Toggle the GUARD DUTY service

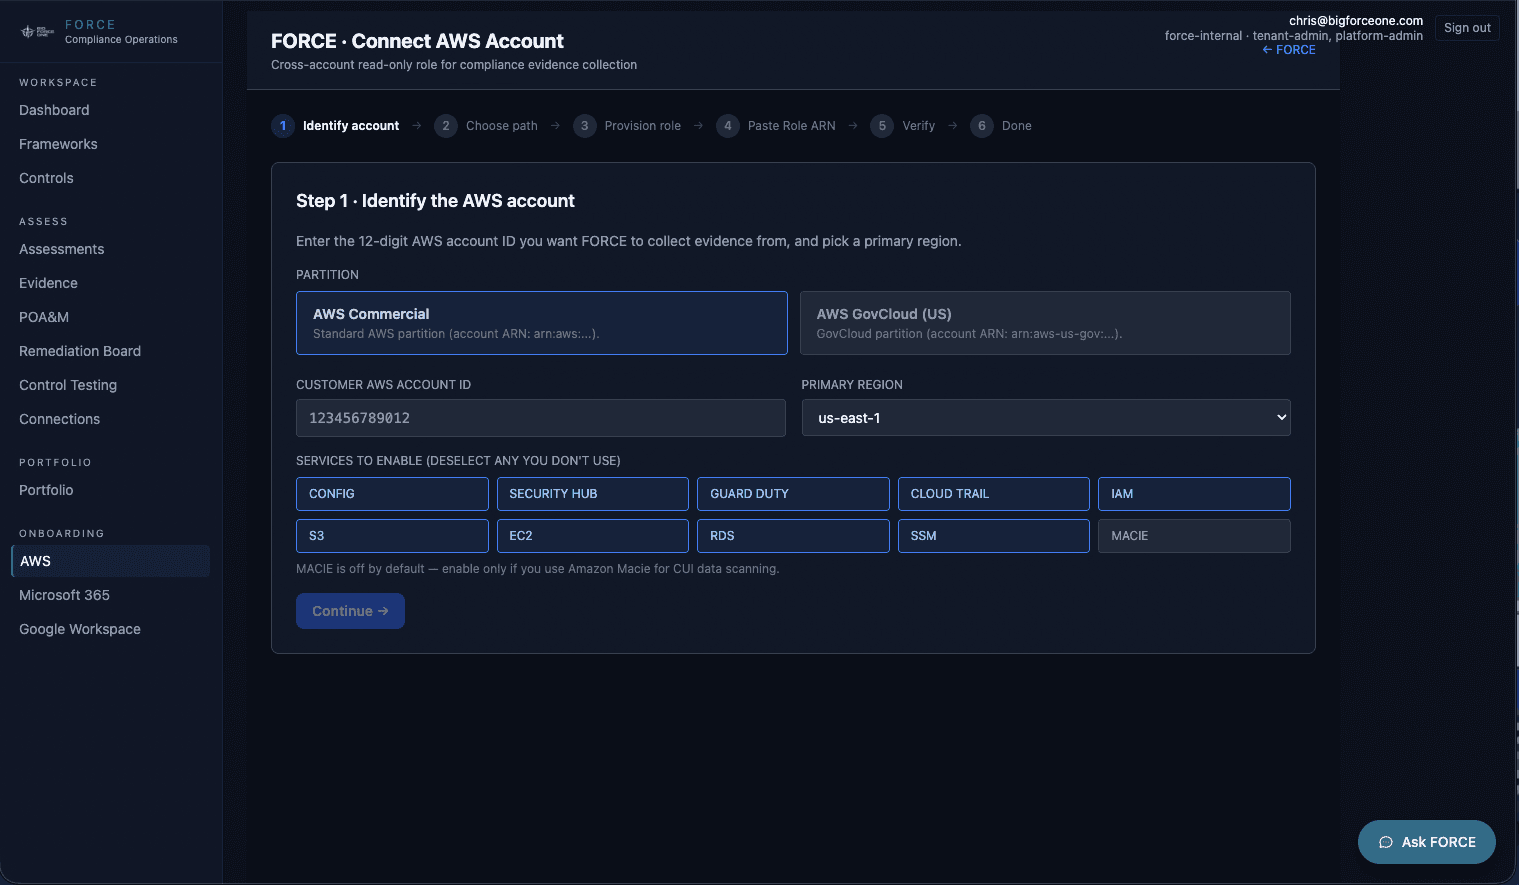tap(793, 494)
